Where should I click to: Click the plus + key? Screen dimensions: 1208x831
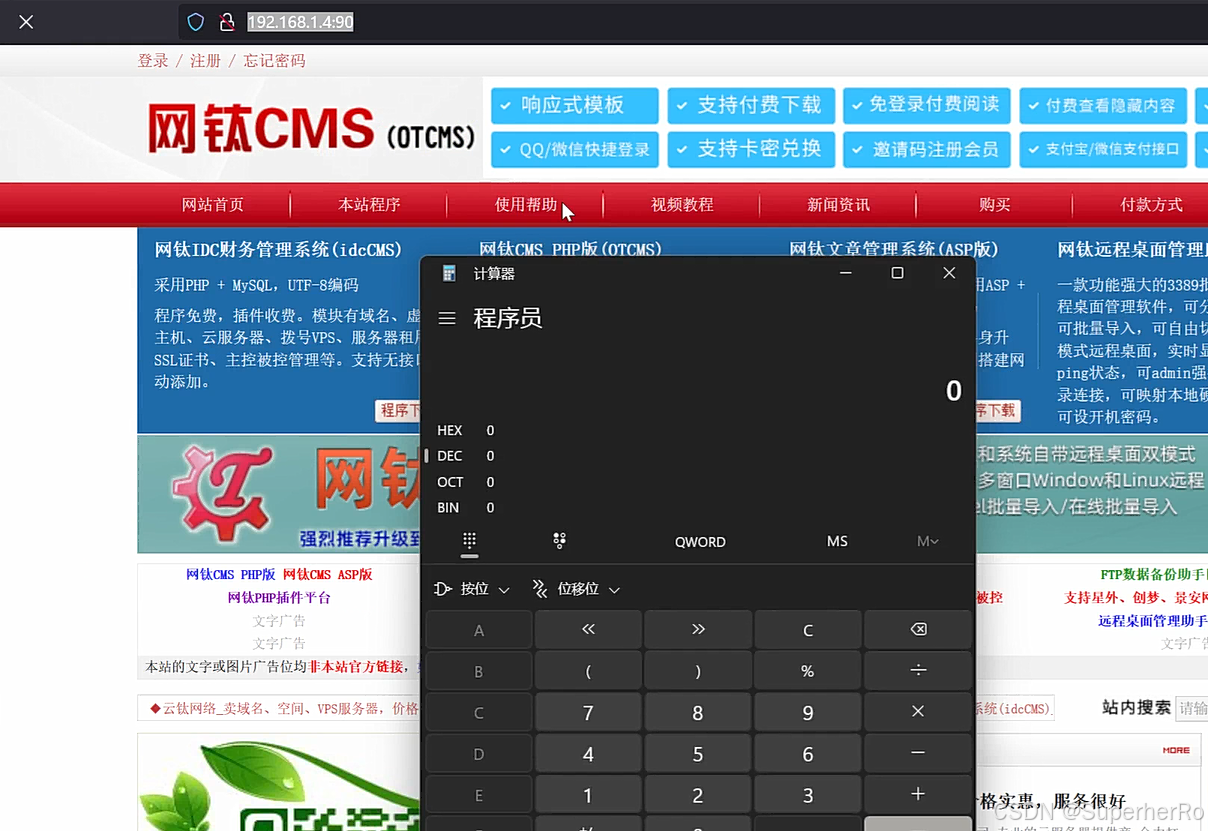coord(918,795)
